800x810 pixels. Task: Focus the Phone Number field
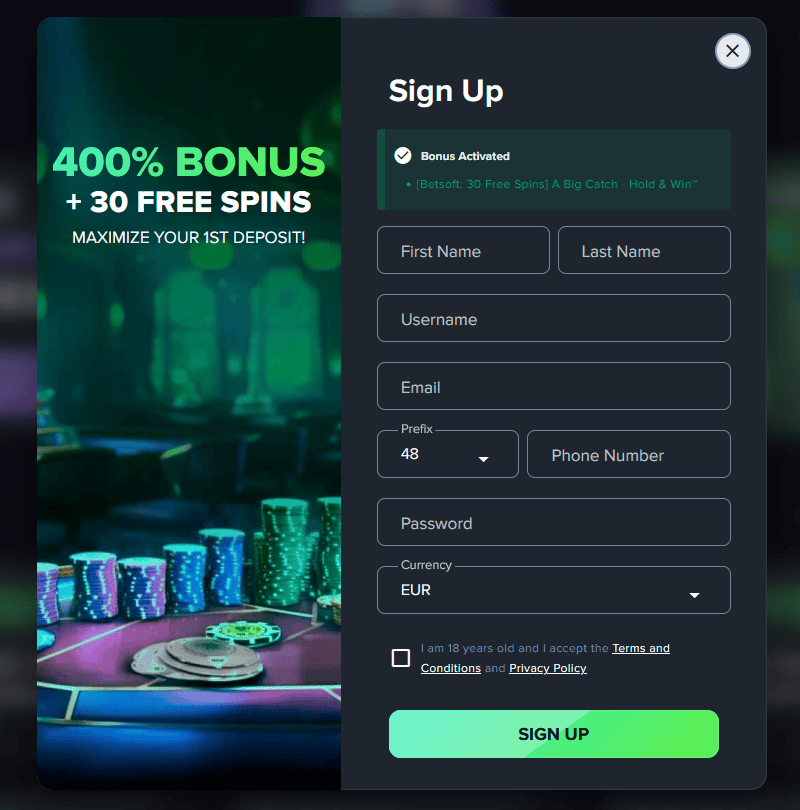point(629,454)
